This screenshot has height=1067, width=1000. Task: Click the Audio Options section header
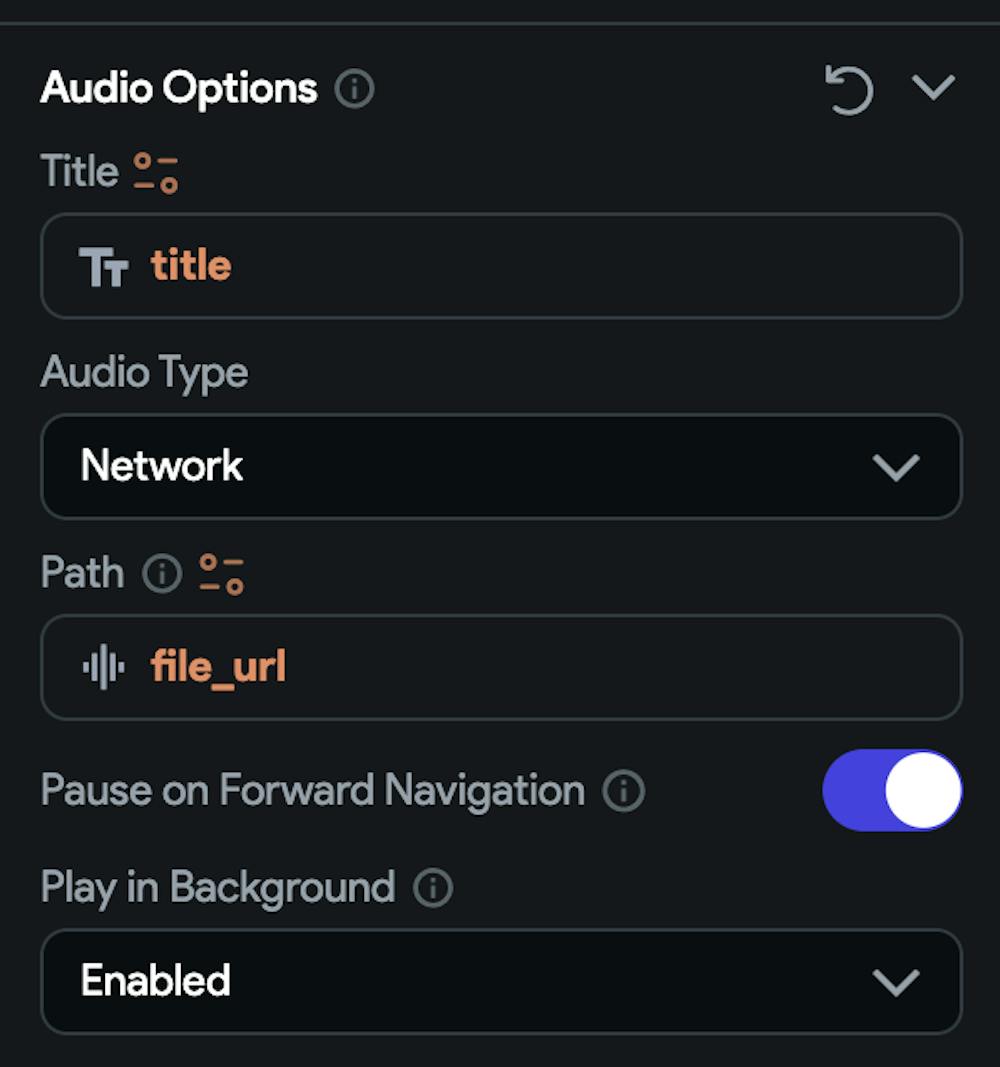coord(179,89)
